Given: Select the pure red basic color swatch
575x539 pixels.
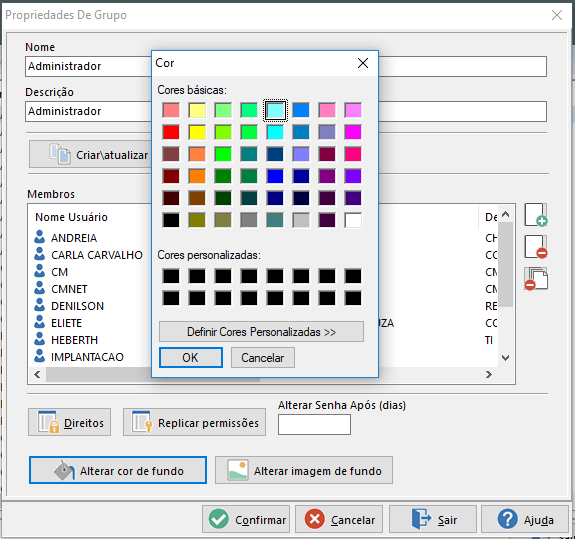Looking at the screenshot, I should pos(171,132).
